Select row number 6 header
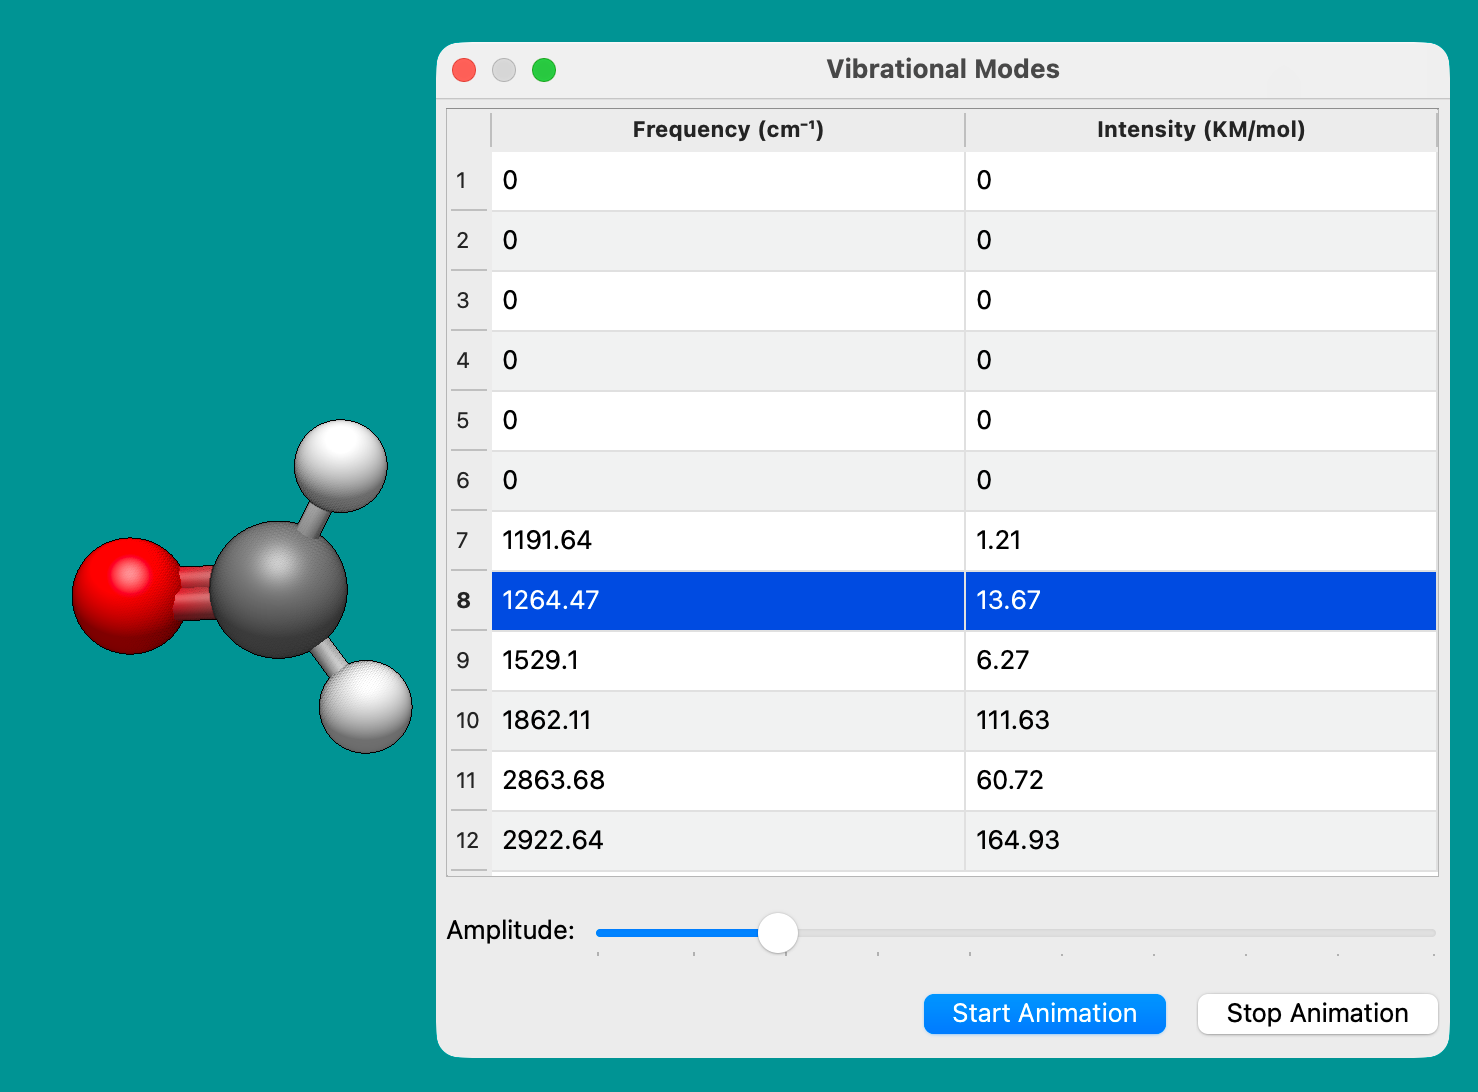 tap(462, 481)
